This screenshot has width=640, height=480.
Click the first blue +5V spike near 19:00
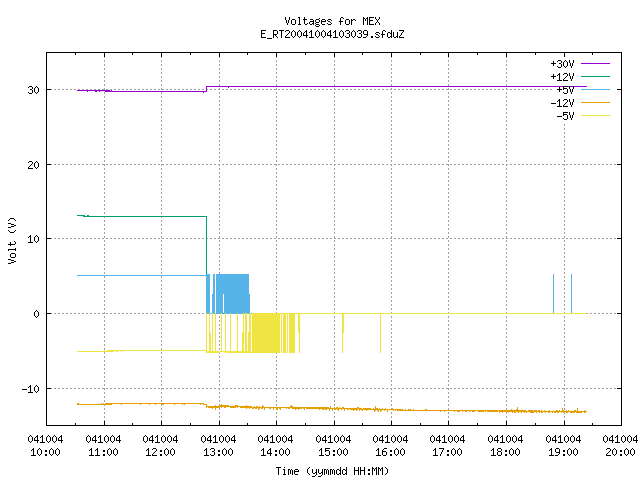pyautogui.click(x=553, y=294)
